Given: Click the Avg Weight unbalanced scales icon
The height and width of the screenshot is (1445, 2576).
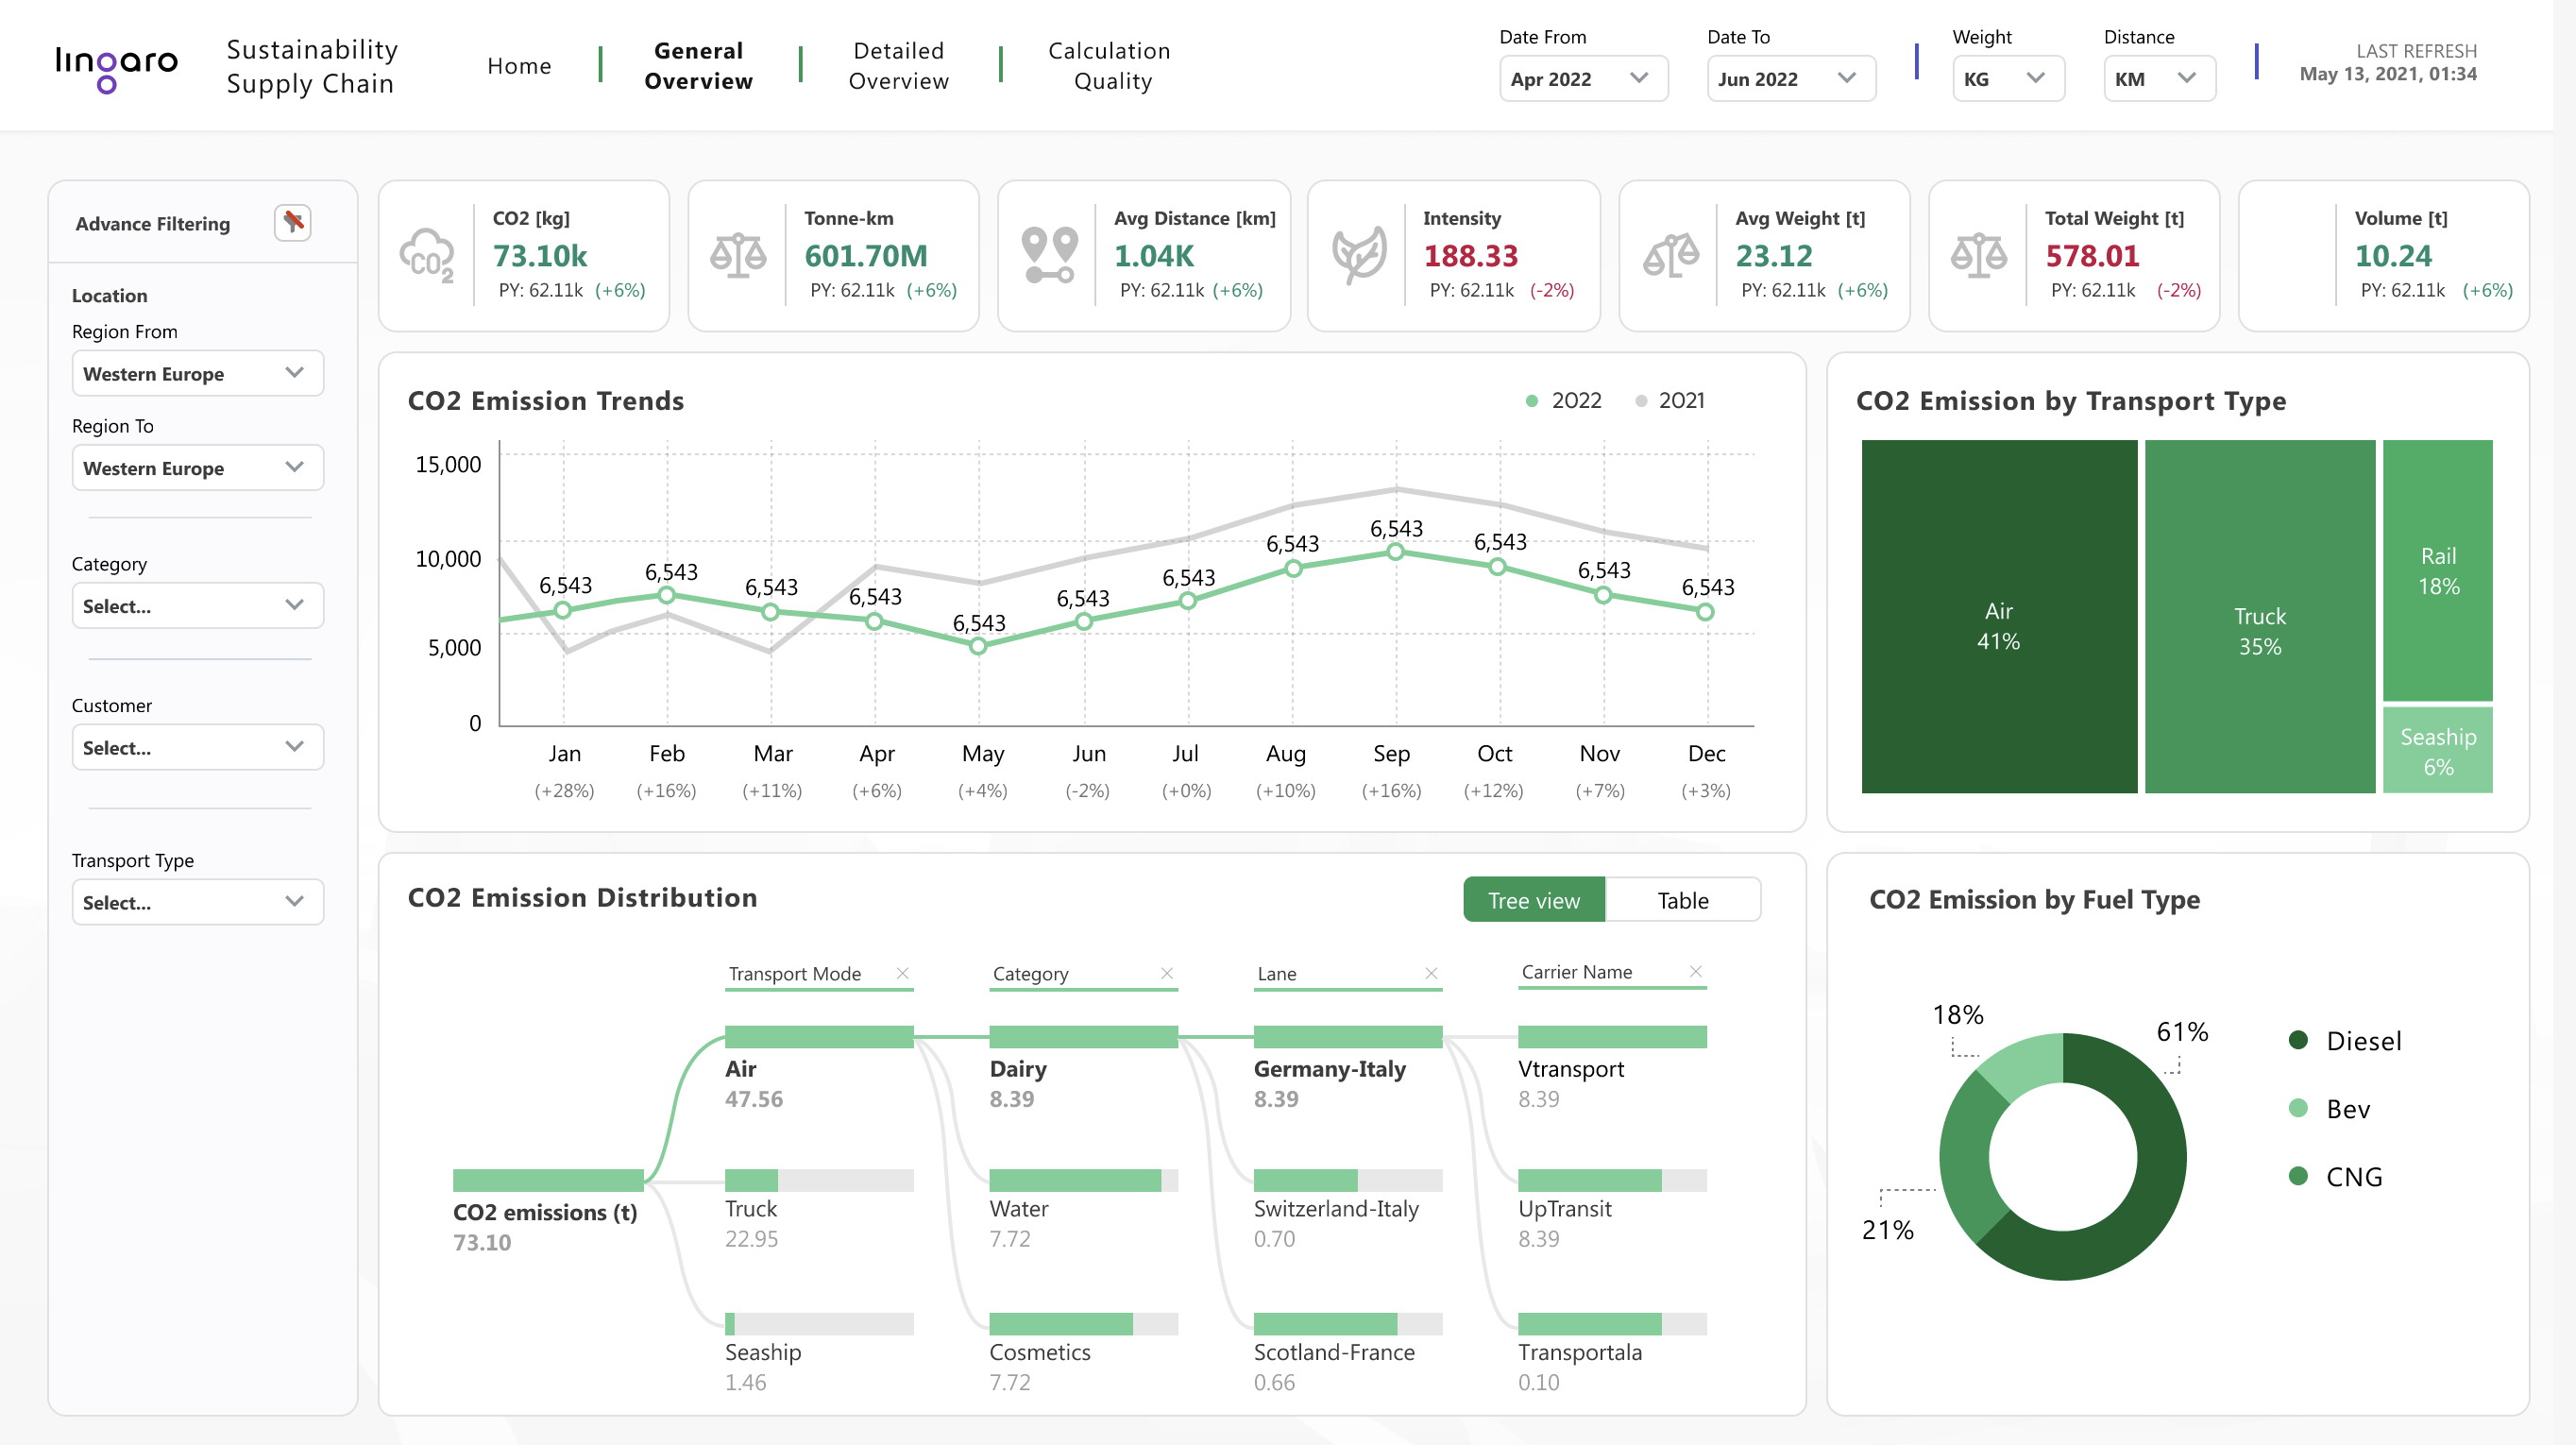Looking at the screenshot, I should pos(1670,256).
